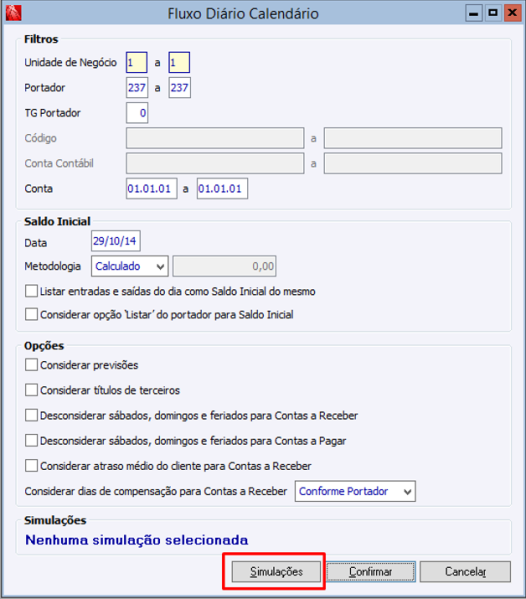The image size is (526, 599).
Task: Click the red application icon in title bar
Action: tap(13, 13)
